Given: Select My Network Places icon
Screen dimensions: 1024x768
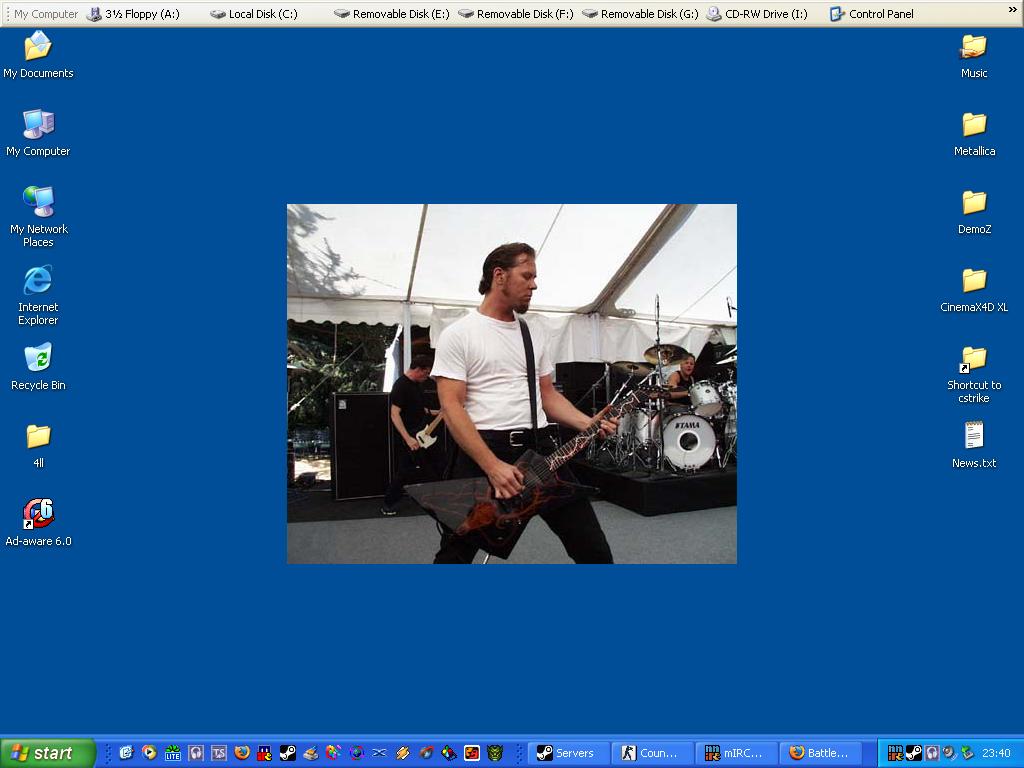Looking at the screenshot, I should pyautogui.click(x=38, y=217).
